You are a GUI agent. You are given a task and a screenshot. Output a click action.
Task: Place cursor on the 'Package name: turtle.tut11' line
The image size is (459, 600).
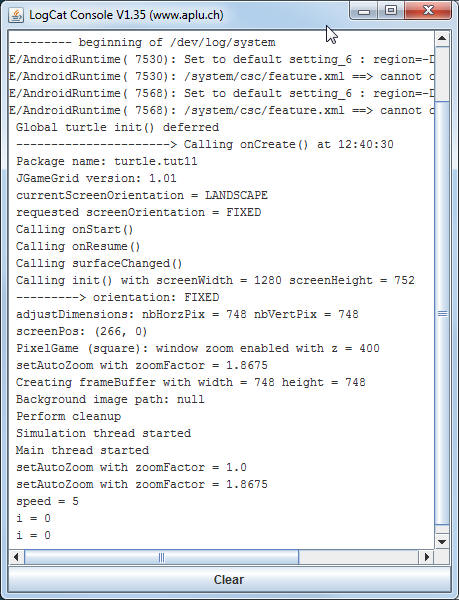click(x=107, y=161)
